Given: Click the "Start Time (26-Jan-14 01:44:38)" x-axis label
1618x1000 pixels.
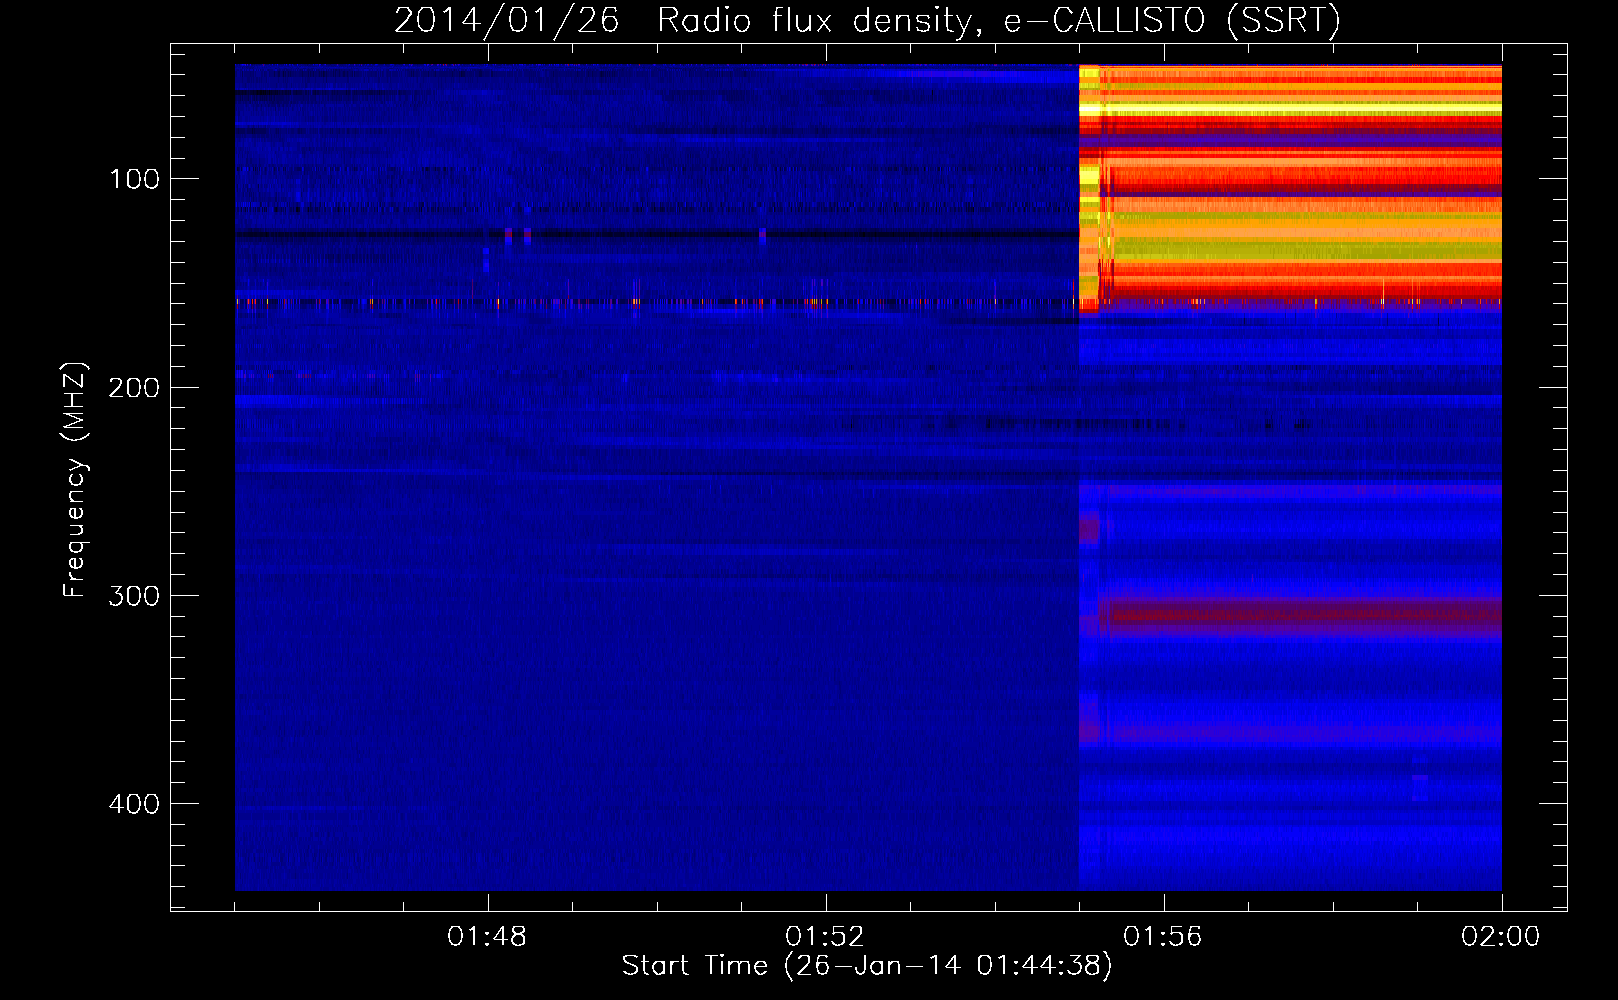Looking at the screenshot, I should 867,966.
